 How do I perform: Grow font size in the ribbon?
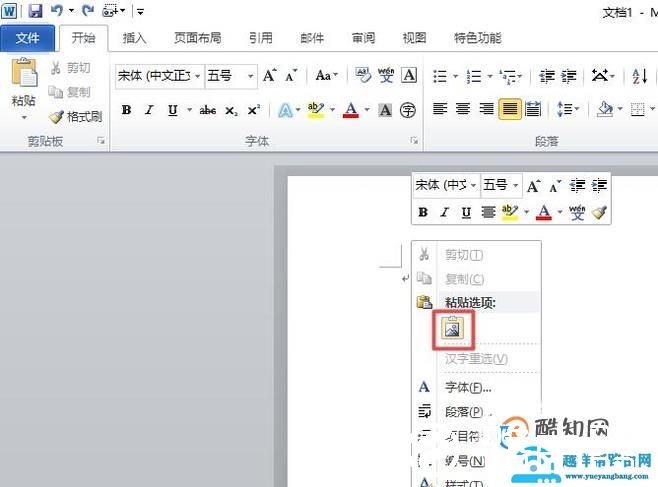click(269, 76)
